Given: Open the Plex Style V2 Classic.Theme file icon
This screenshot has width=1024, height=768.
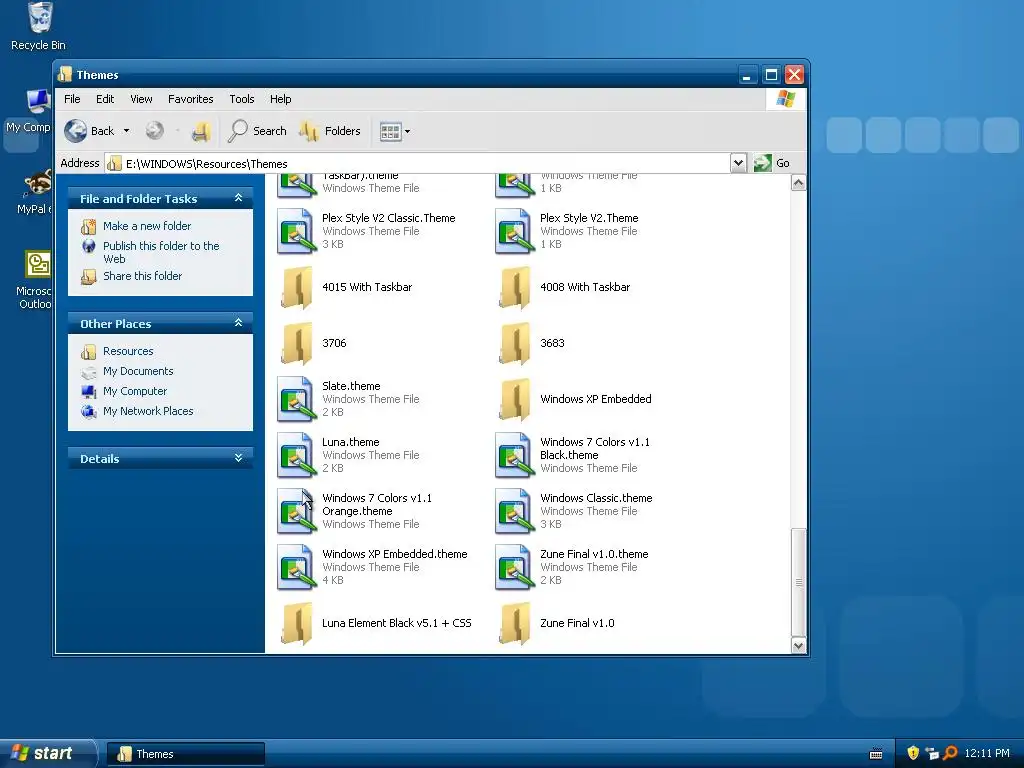Looking at the screenshot, I should coord(296,231).
